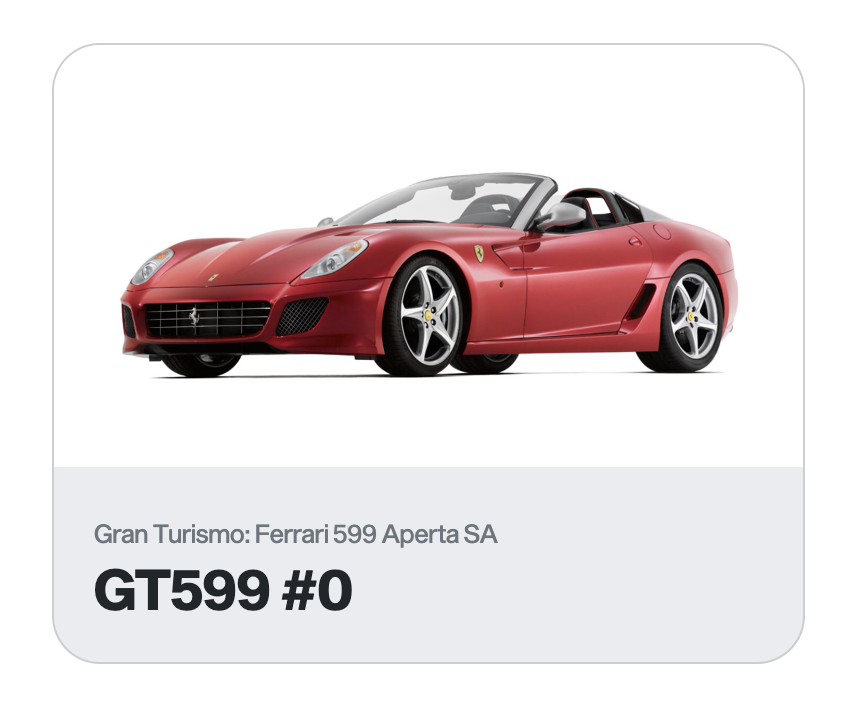
Task: Click the prancing horse emblem on the grille
Action: (194, 316)
